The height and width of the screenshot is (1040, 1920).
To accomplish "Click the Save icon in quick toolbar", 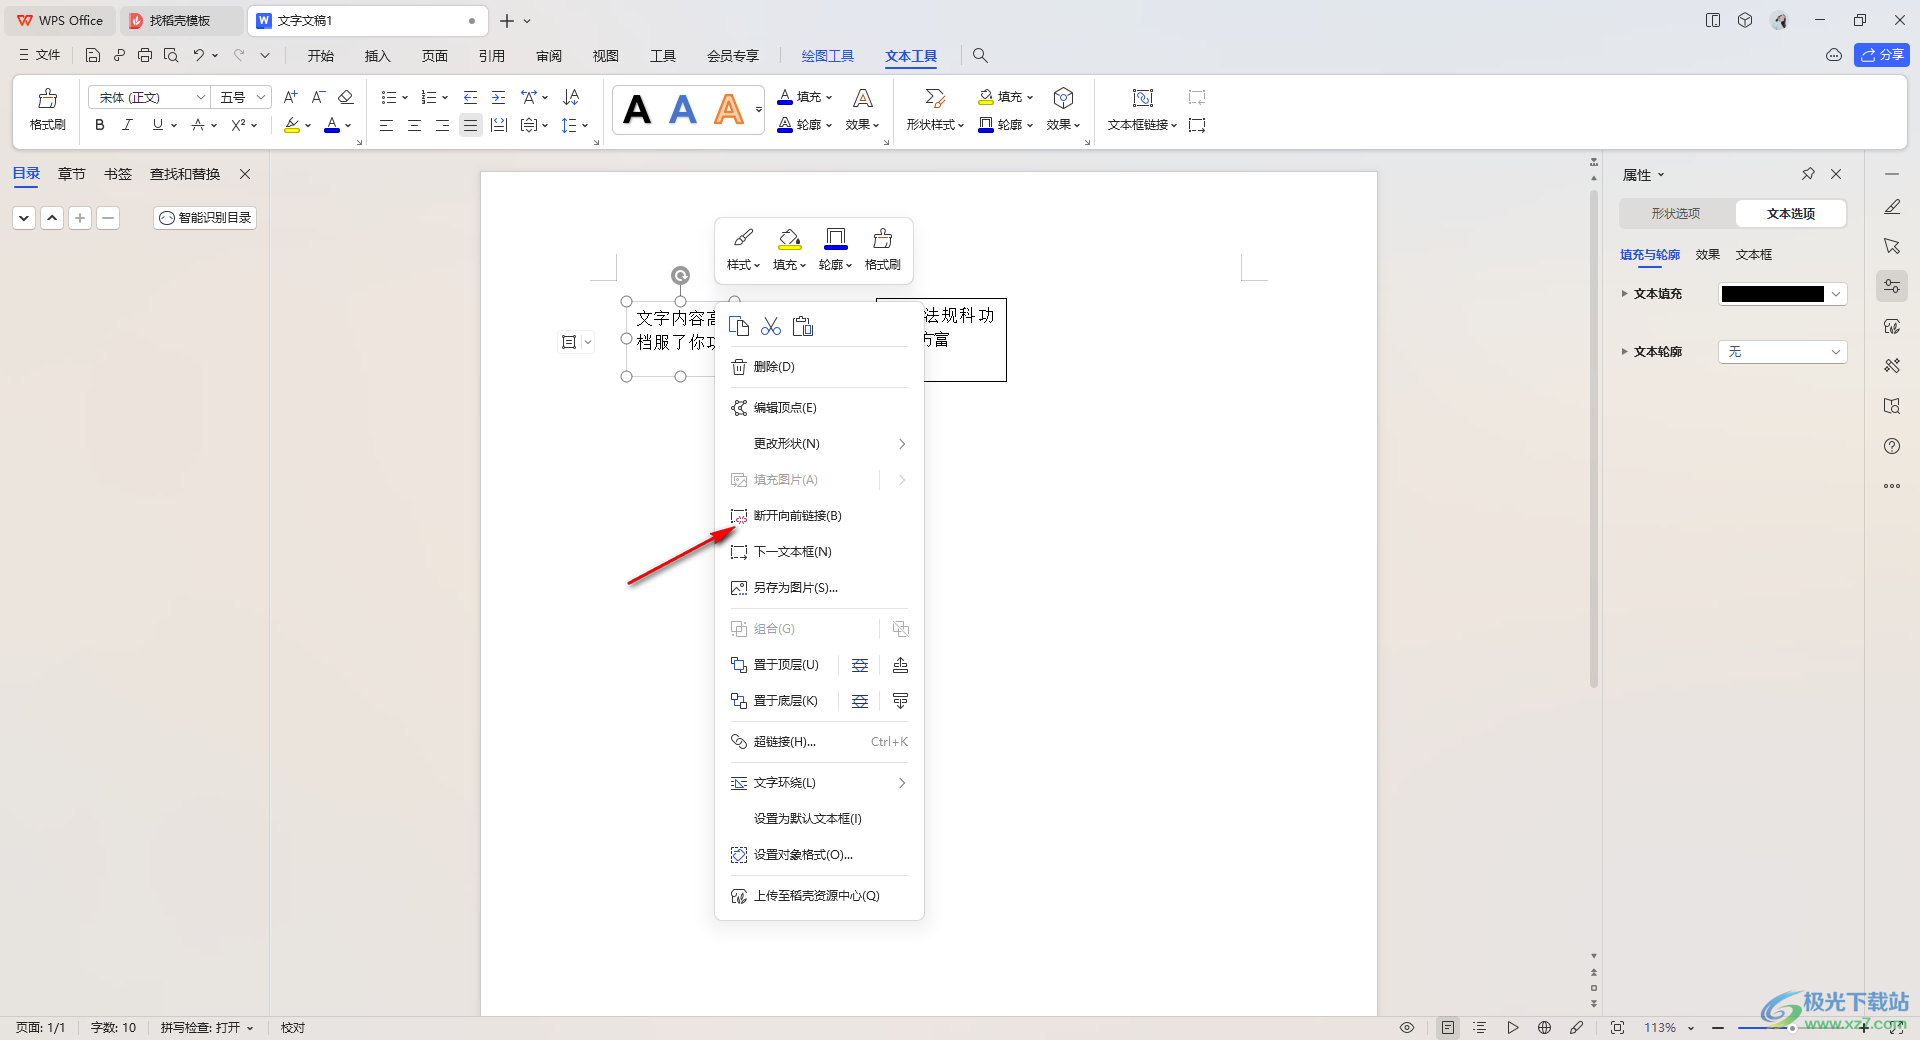I will 93,55.
